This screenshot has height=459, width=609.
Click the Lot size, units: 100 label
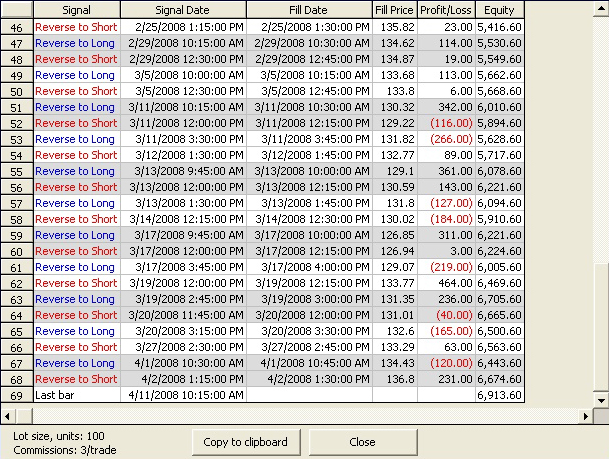pyautogui.click(x=59, y=436)
